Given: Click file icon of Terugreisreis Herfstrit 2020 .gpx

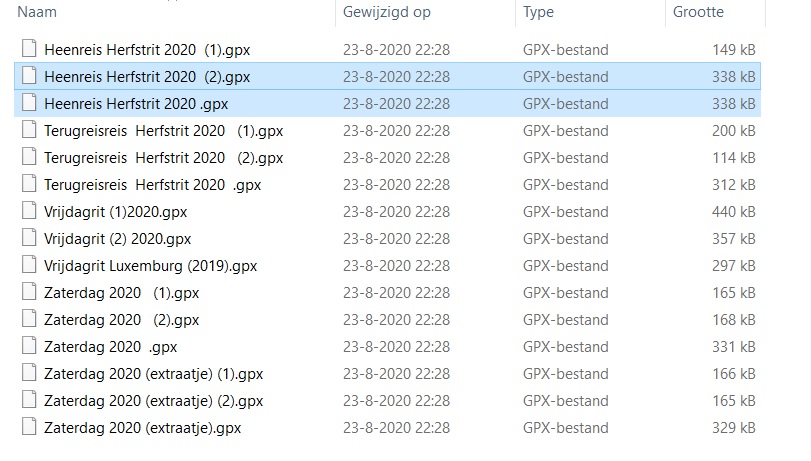Looking at the screenshot, I should [29, 183].
